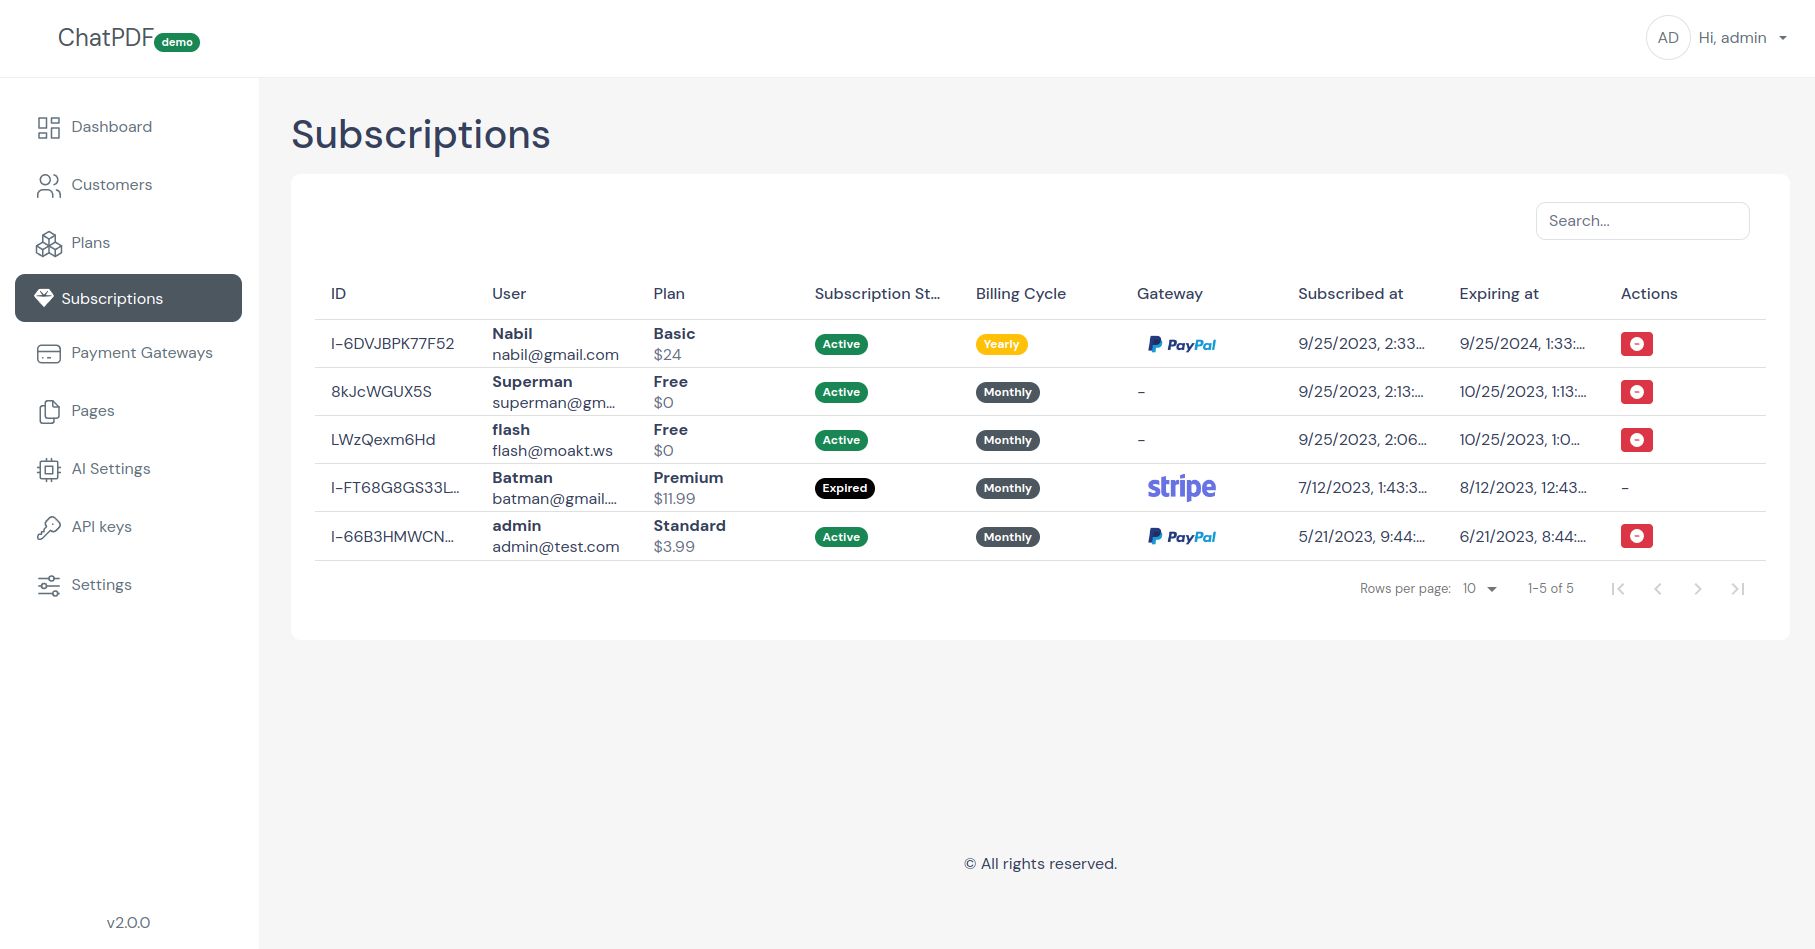Click Monthly badge in Batman's row
This screenshot has height=949, width=1815.
click(1007, 488)
